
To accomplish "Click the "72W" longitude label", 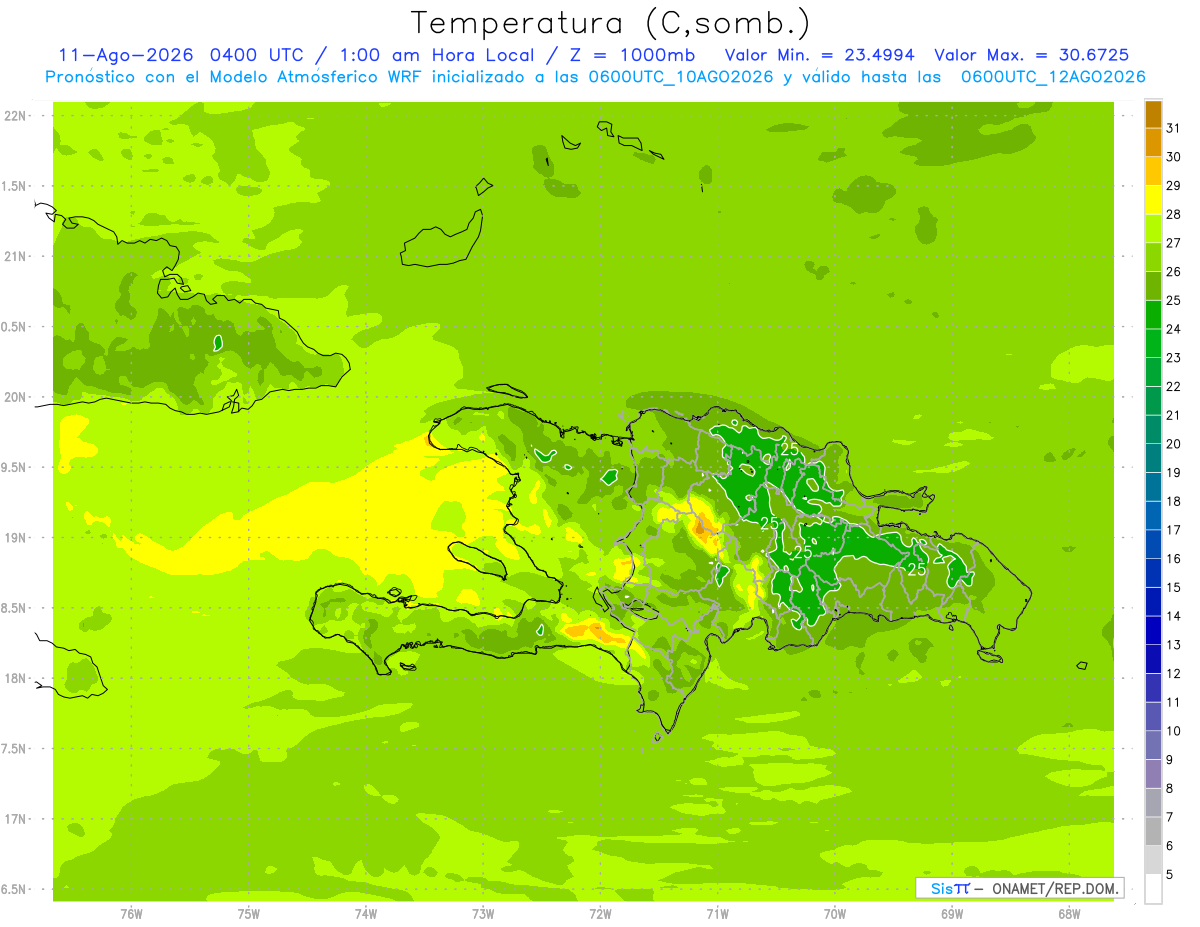I will [600, 914].
